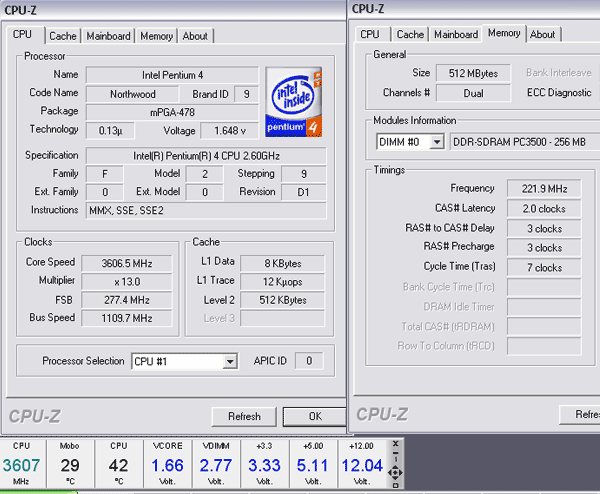600x494 pixels.
Task: Close the hardware monitor strip with X
Action: coord(396,443)
